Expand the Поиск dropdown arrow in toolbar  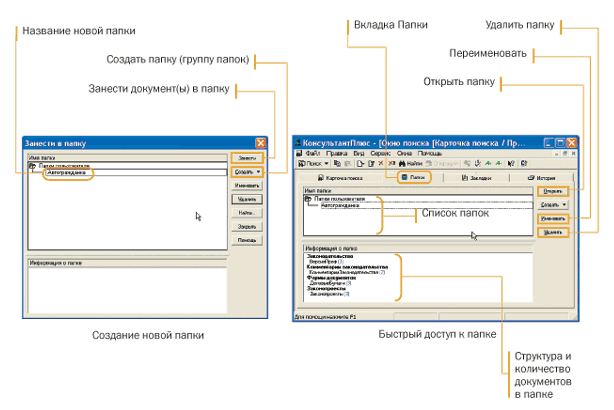(327, 163)
